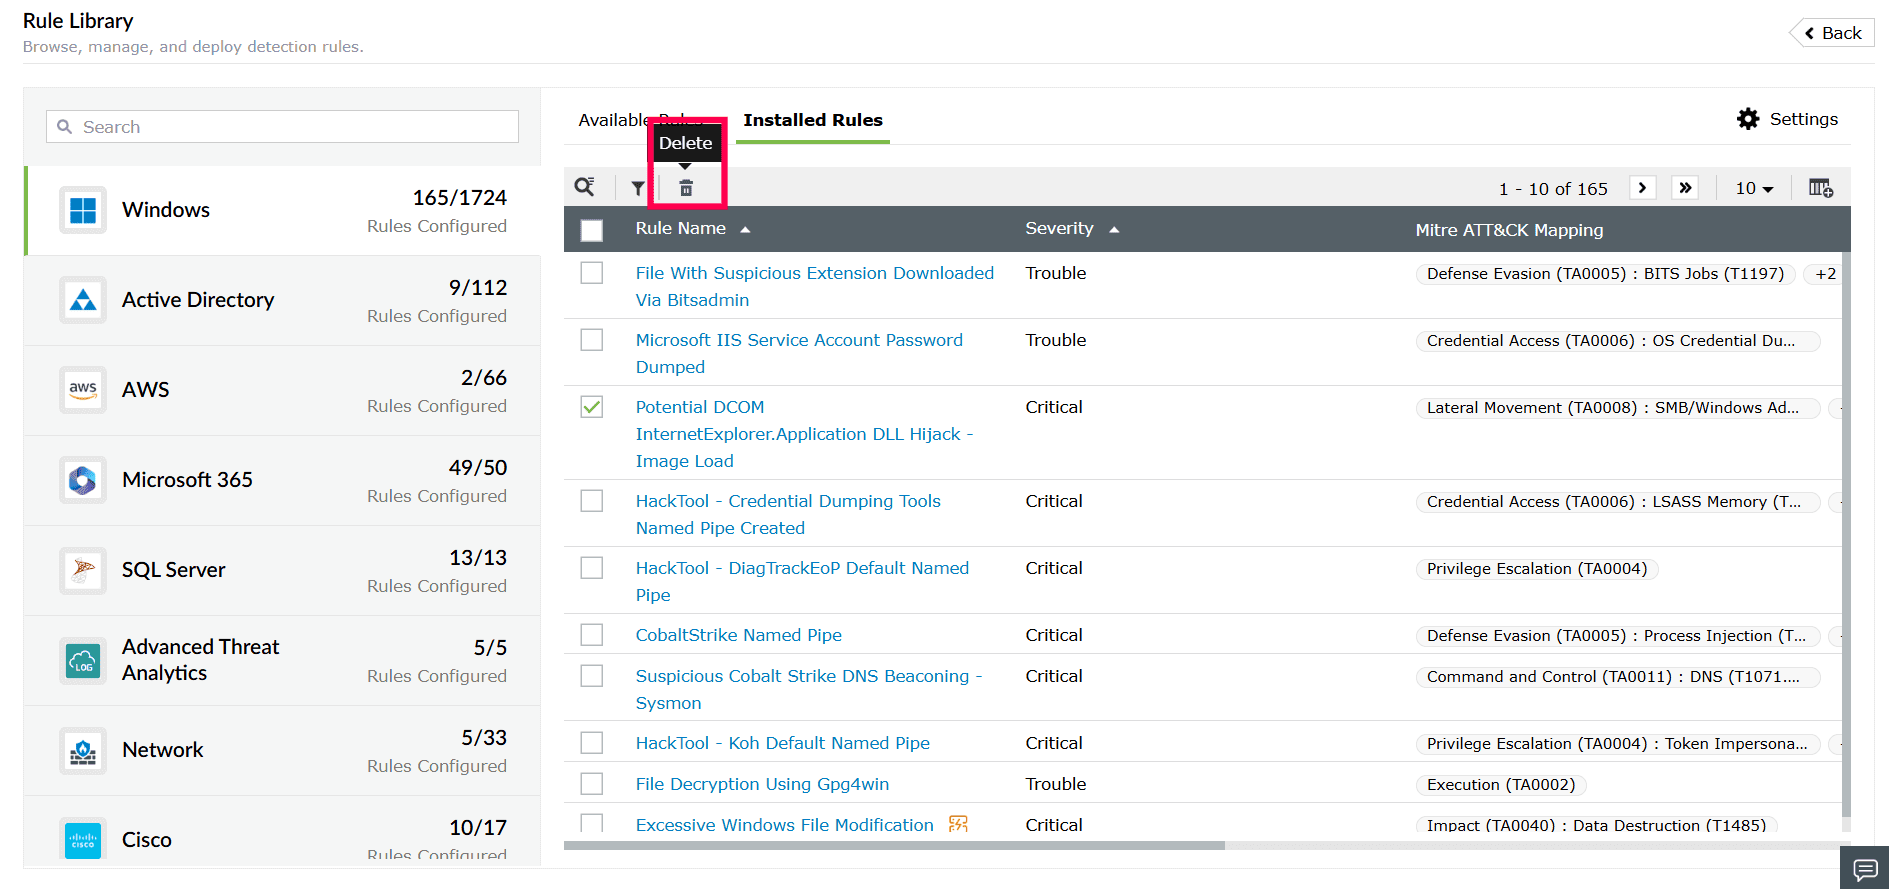This screenshot has height=889, width=1889.
Task: Open HackTool - Koh Default Named Pipe rule
Action: (783, 743)
